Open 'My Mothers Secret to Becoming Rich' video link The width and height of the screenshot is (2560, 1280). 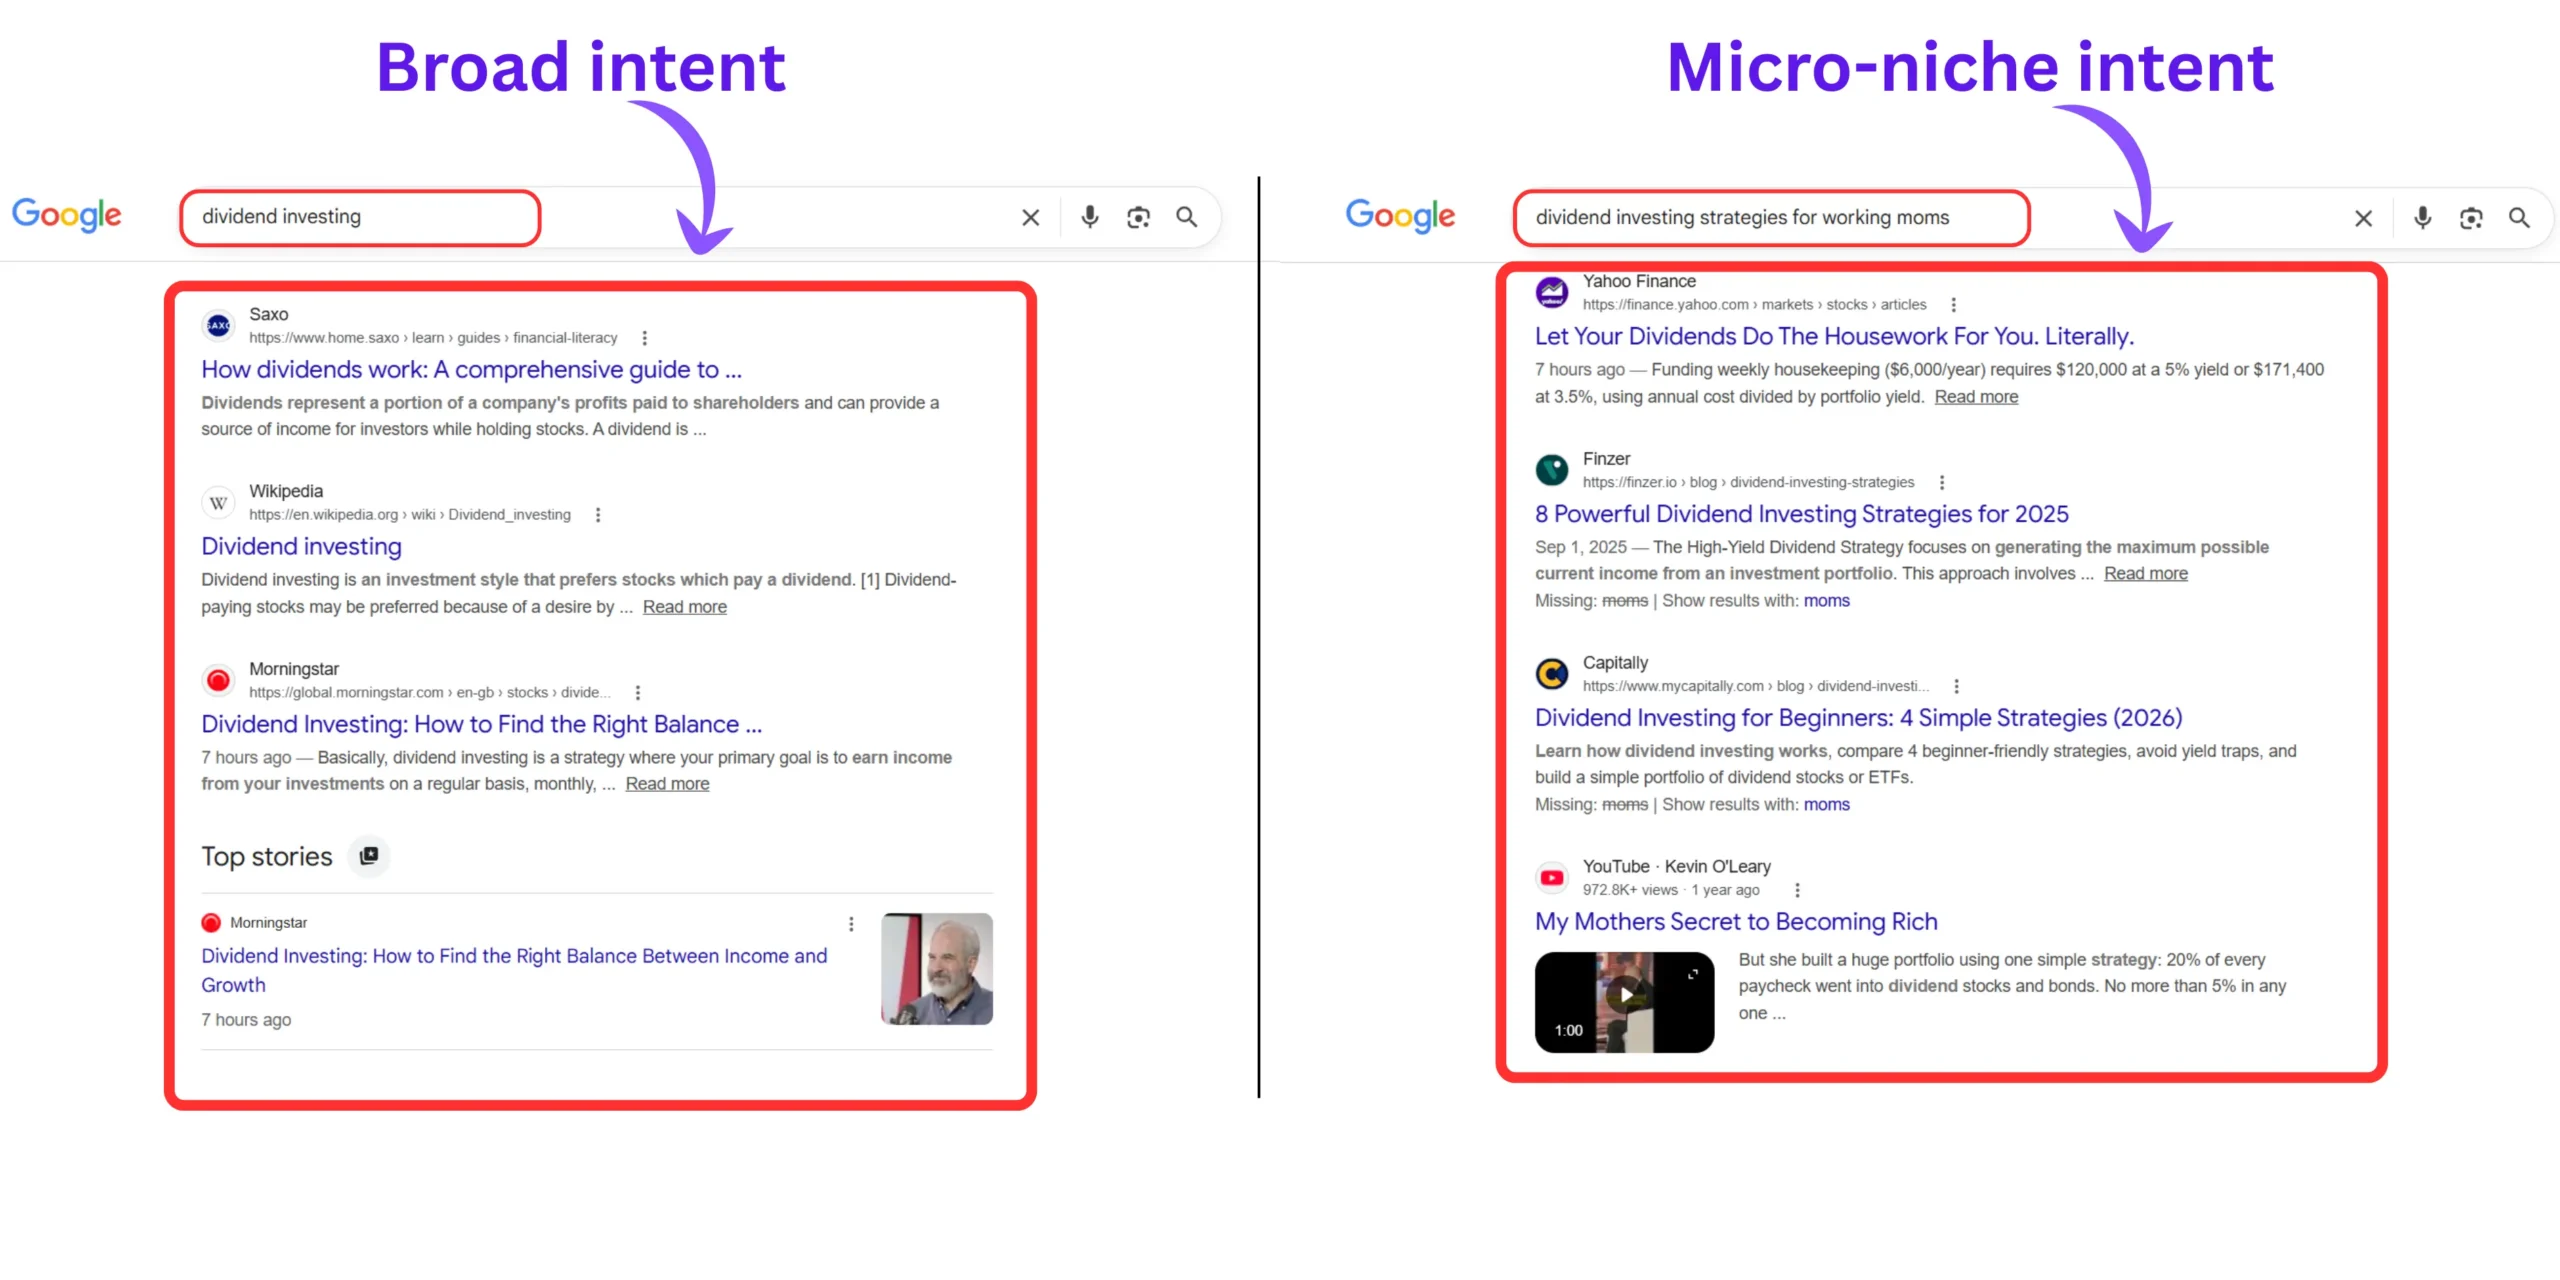coord(1735,922)
